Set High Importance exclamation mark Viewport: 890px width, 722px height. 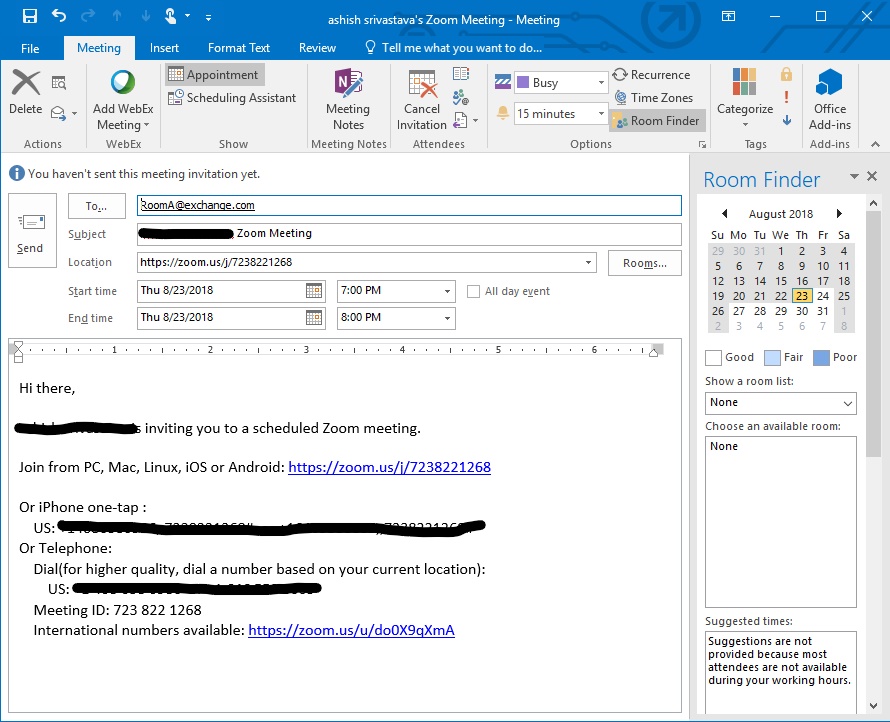[786, 97]
